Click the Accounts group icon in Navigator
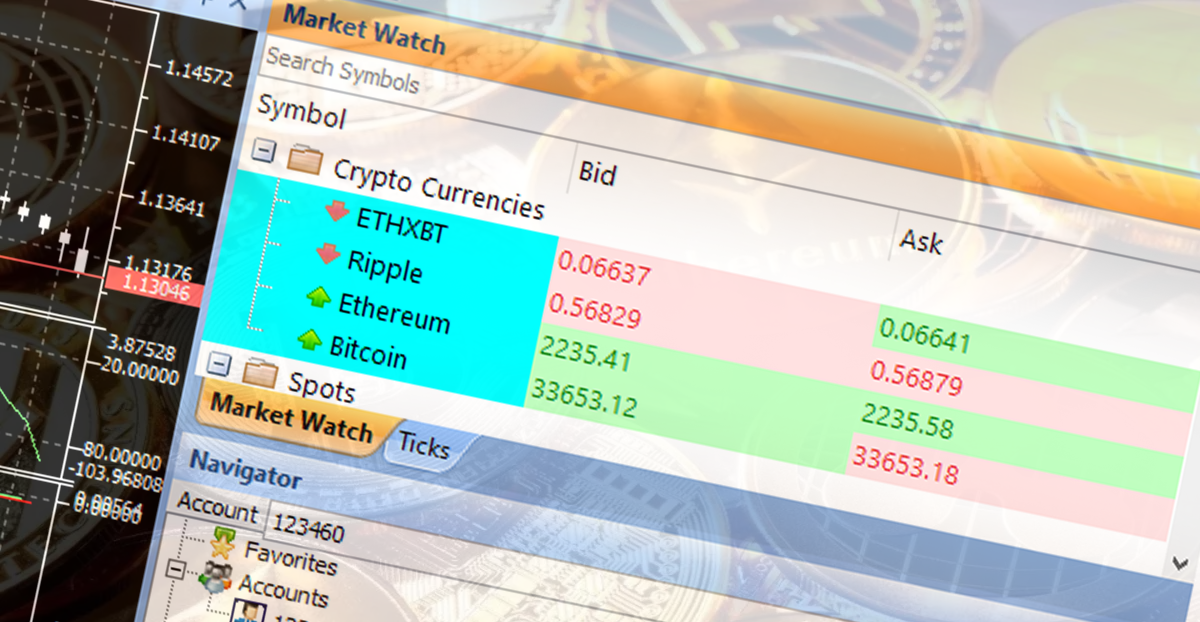 (215, 578)
